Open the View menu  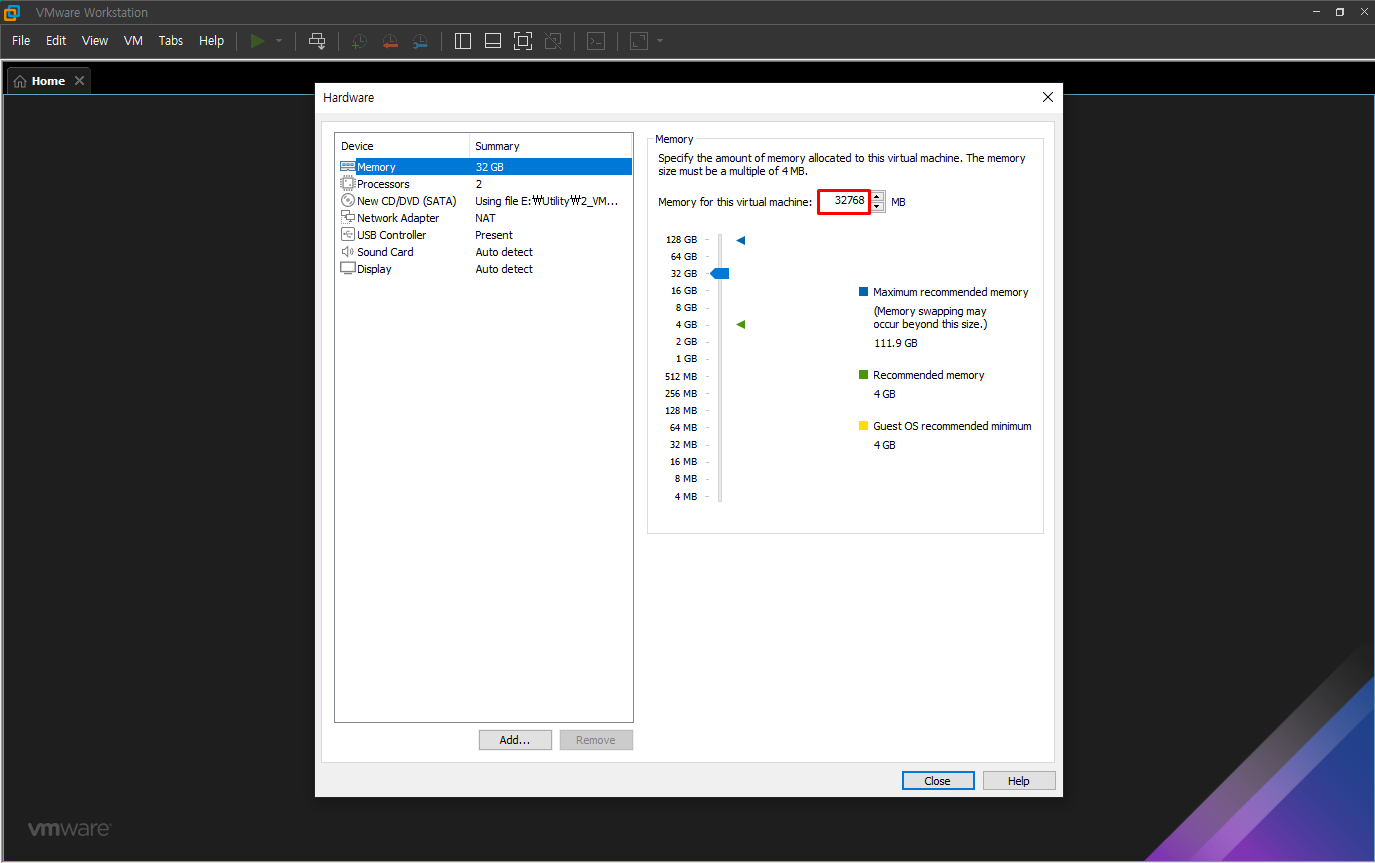tap(95, 41)
